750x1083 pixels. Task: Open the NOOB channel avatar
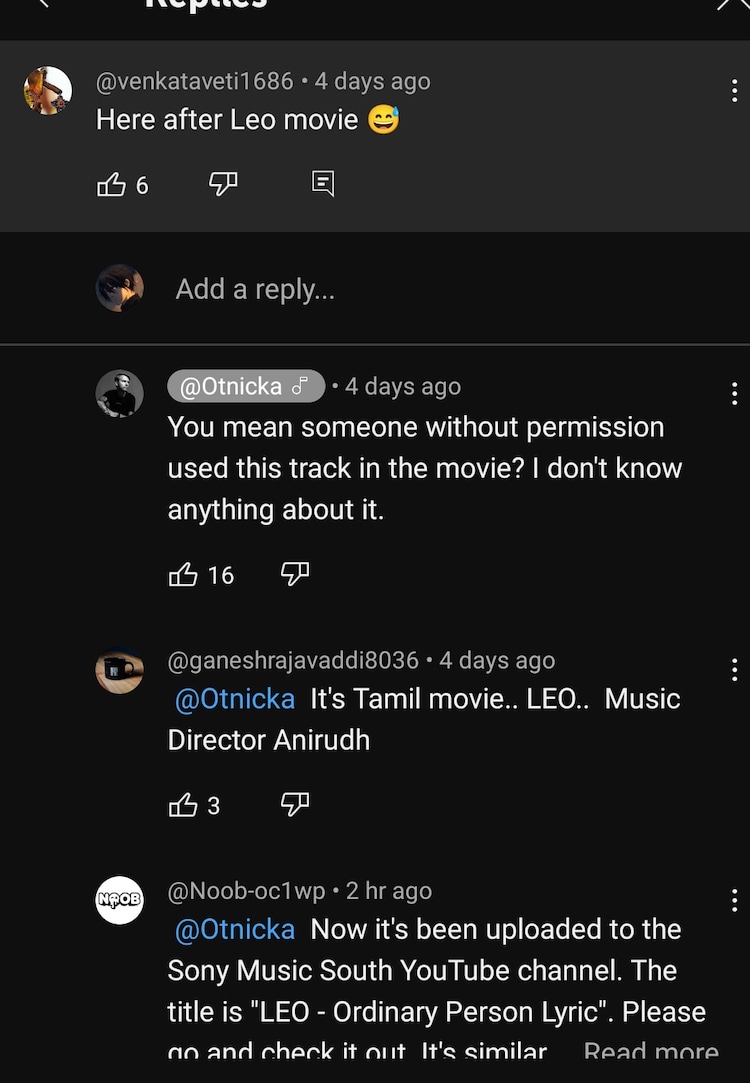coord(119,900)
